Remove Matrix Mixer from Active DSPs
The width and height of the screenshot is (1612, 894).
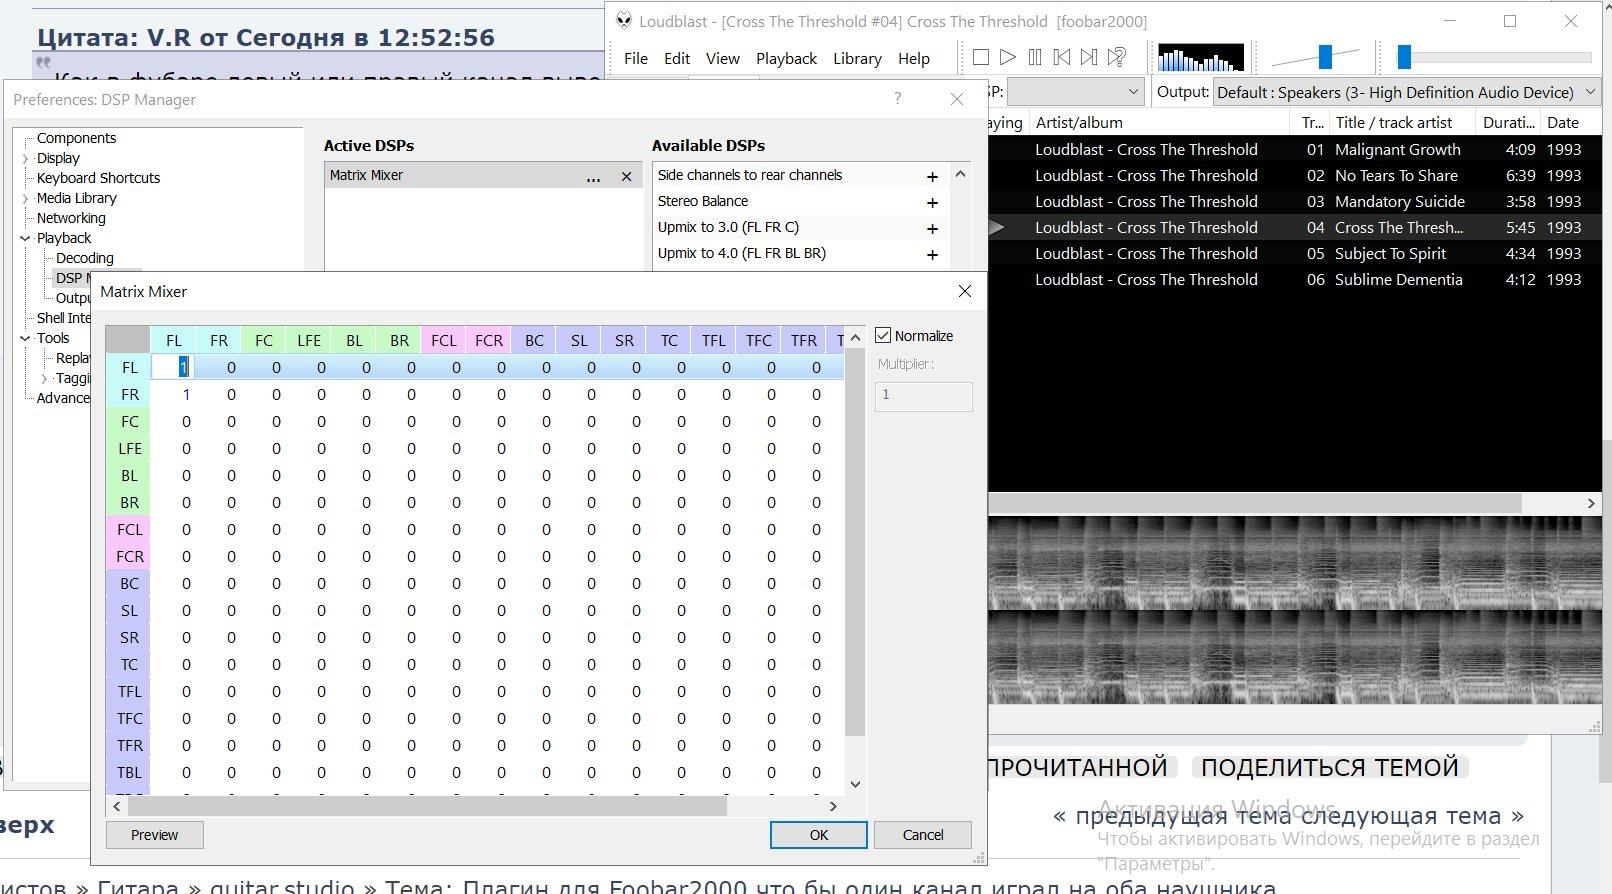click(x=627, y=176)
